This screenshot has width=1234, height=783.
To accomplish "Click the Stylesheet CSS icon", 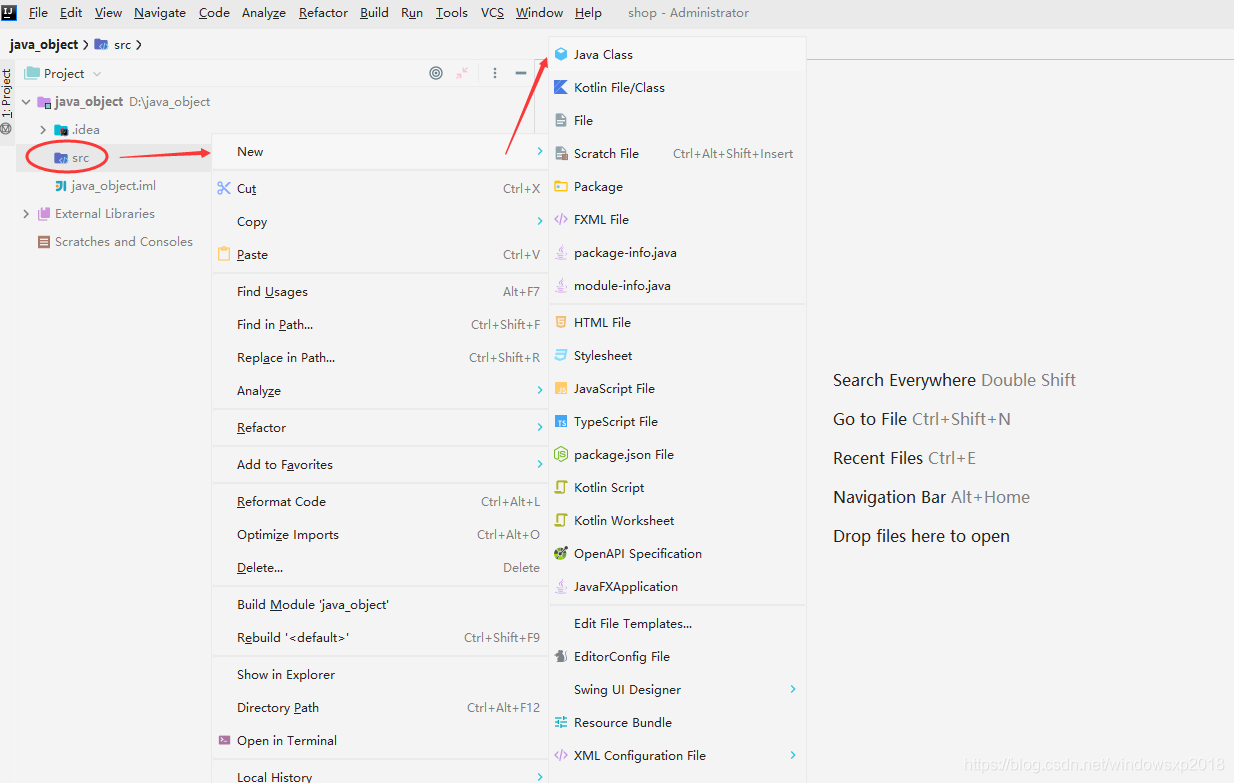I will click(561, 356).
